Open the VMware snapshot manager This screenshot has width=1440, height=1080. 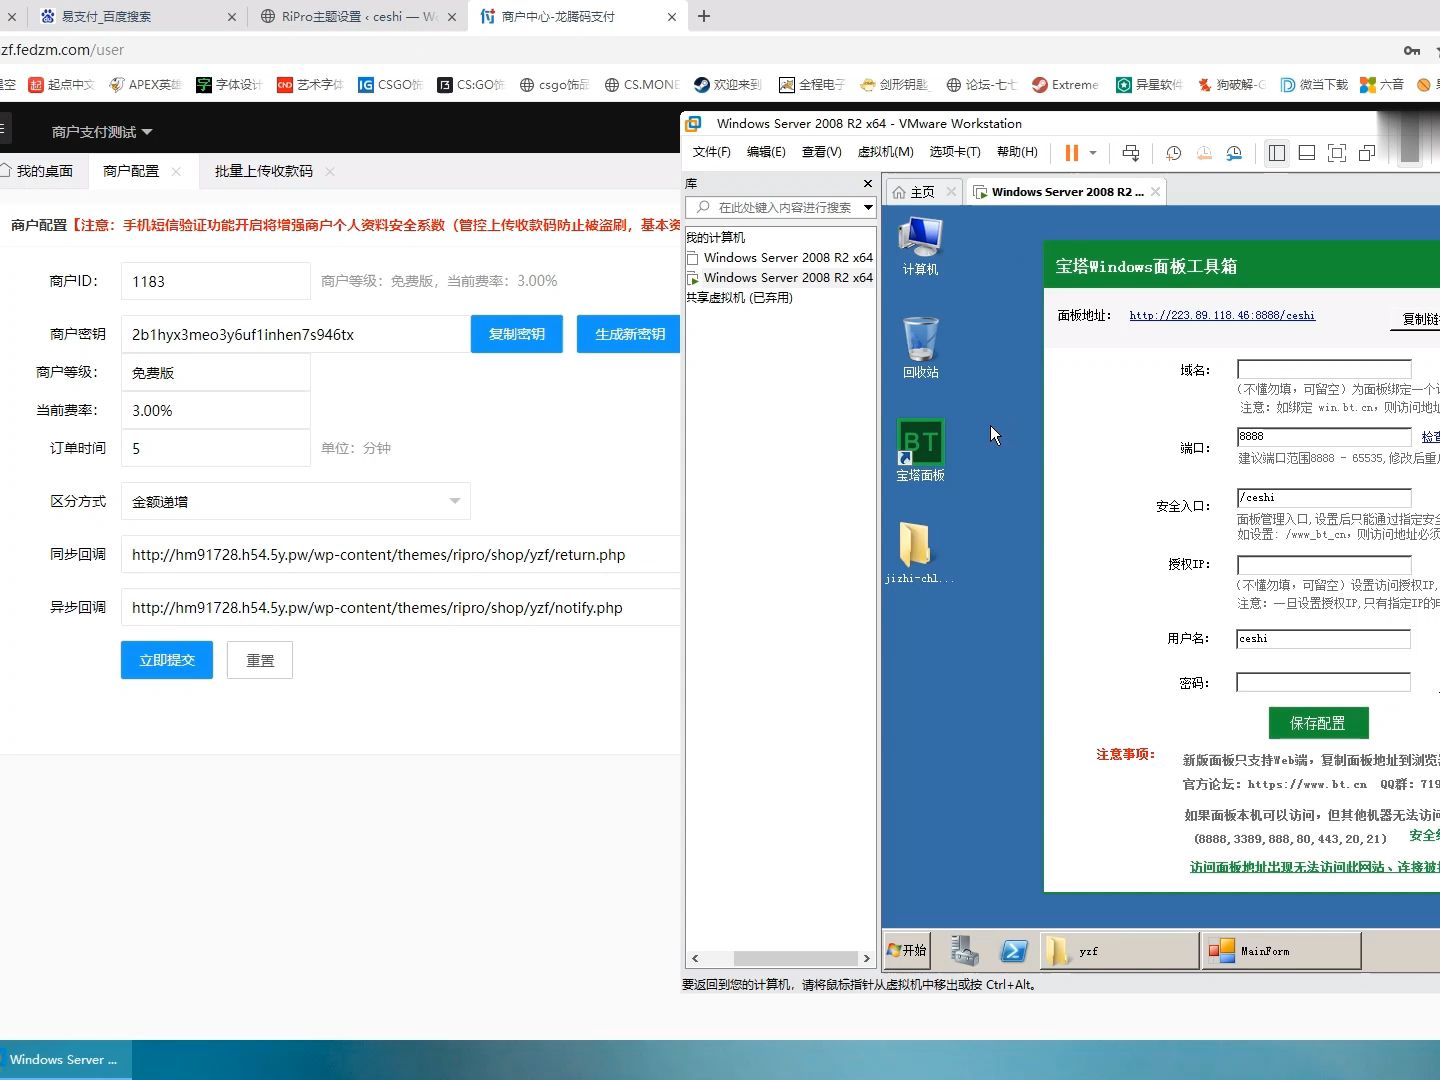(x=1234, y=152)
